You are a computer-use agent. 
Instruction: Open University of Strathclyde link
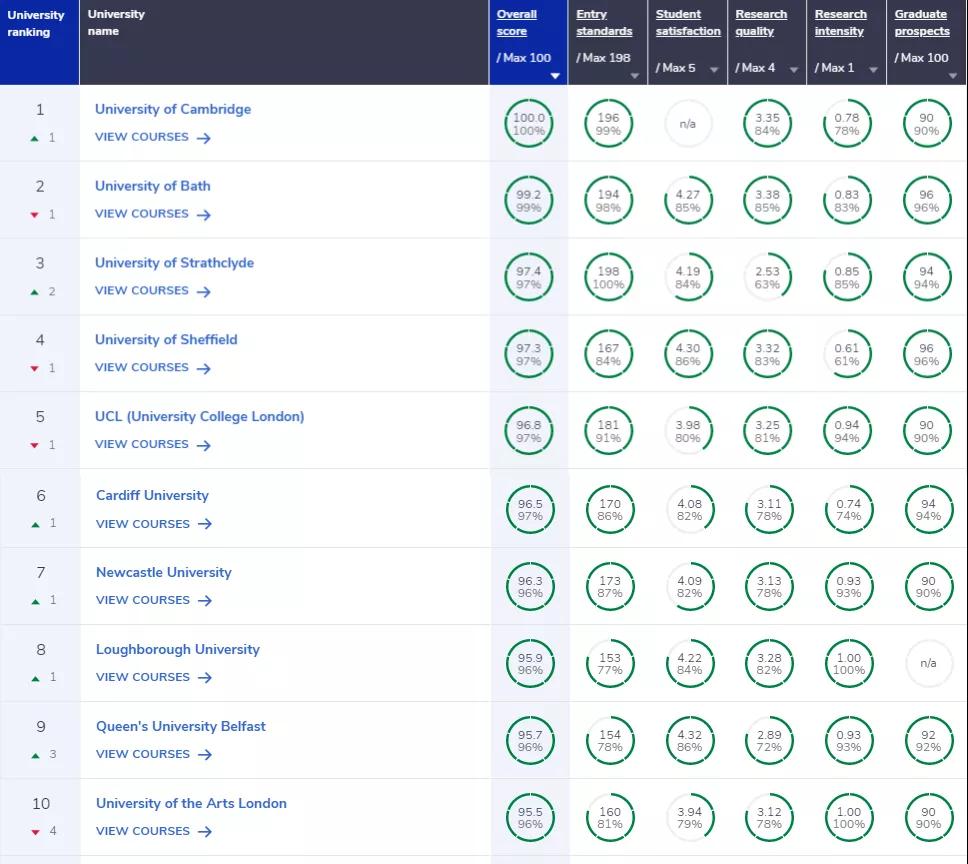(174, 263)
